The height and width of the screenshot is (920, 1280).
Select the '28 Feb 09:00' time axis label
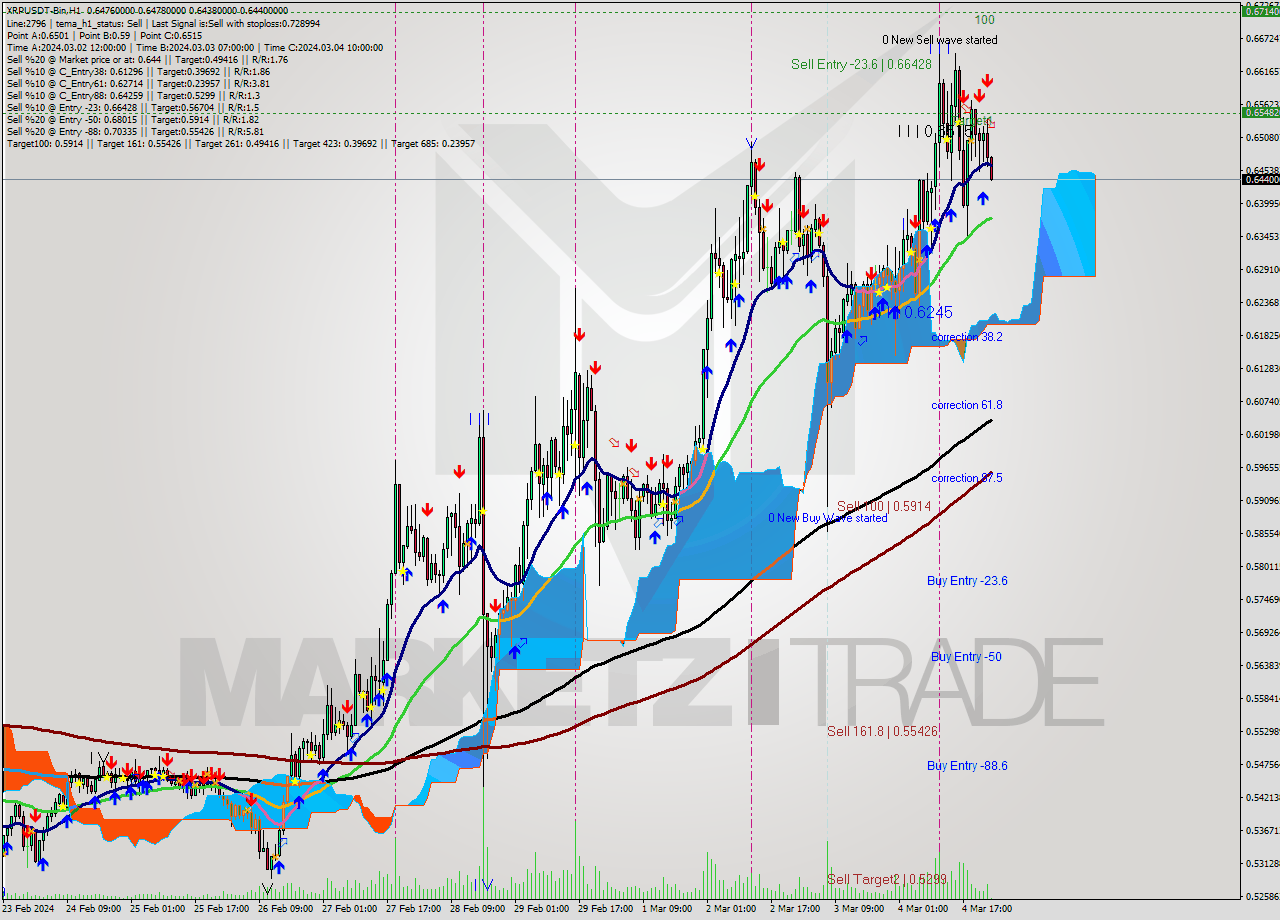(478, 909)
